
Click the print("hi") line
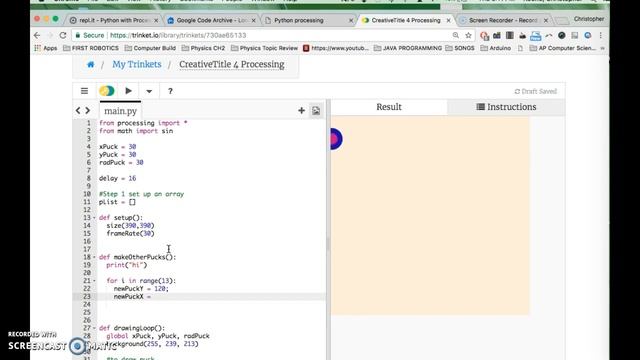127,265
